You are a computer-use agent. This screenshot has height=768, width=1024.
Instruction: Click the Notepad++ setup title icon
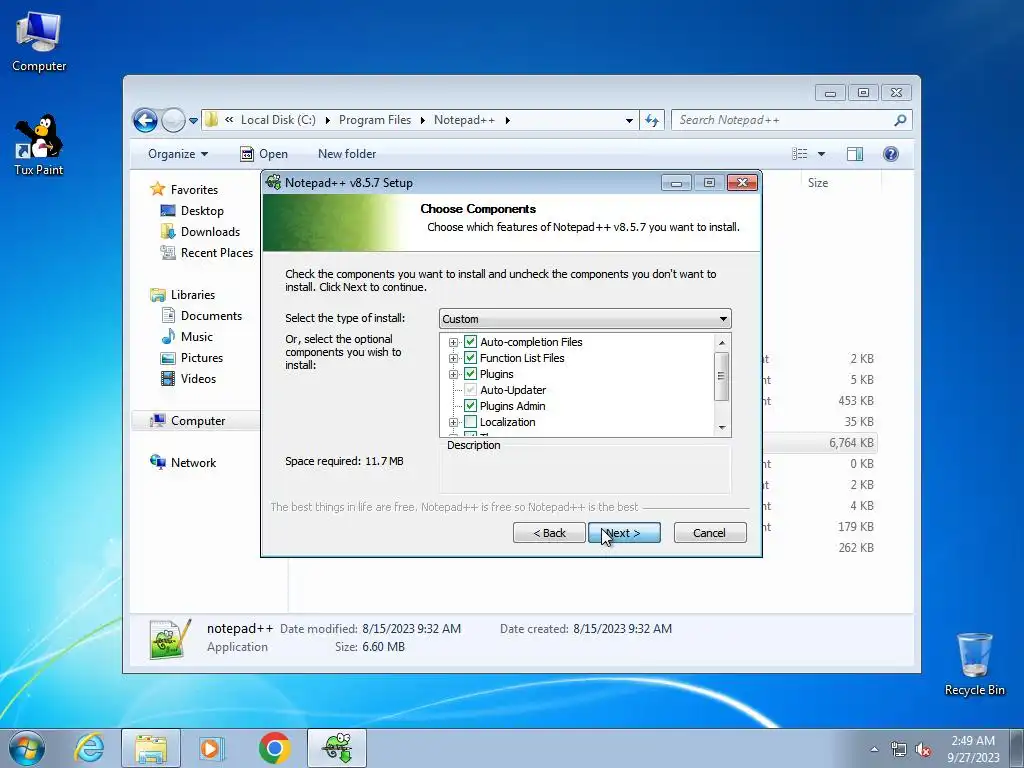(x=274, y=182)
